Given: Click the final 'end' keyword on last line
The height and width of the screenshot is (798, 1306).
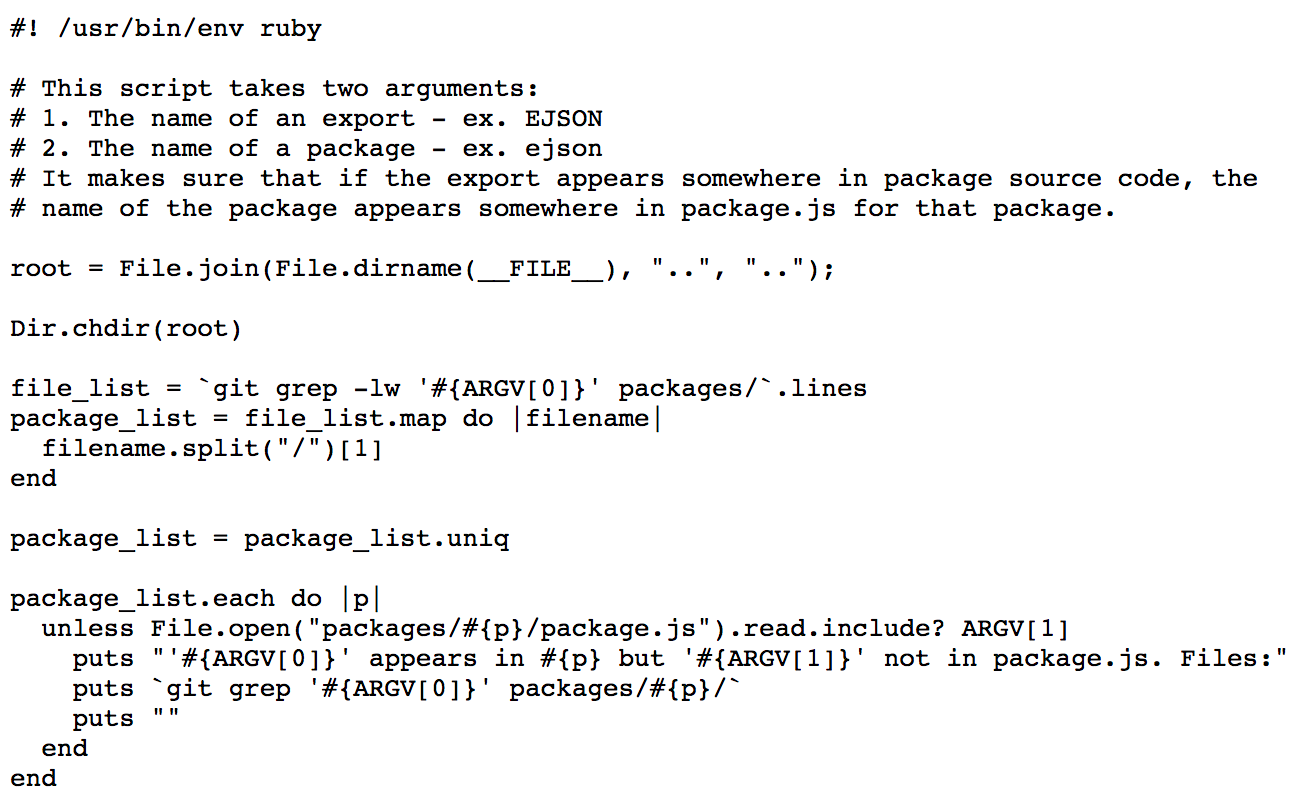Looking at the screenshot, I should click(x=33, y=778).
